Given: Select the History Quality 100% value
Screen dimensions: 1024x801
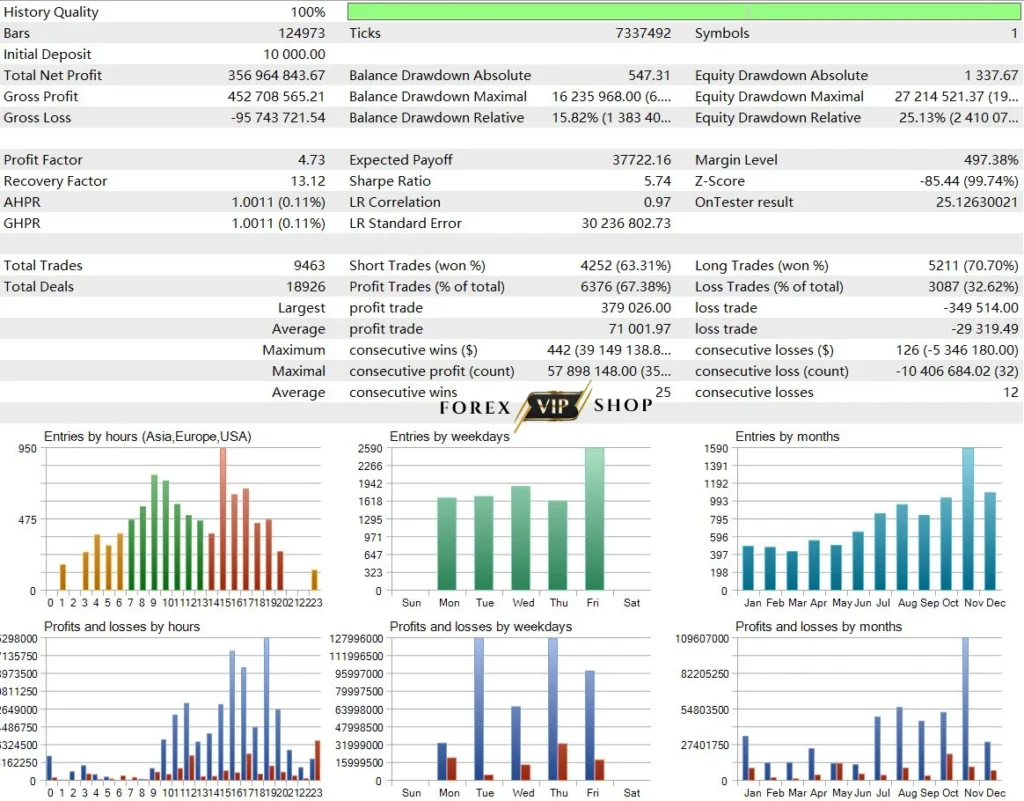Looking at the screenshot, I should pos(308,12).
